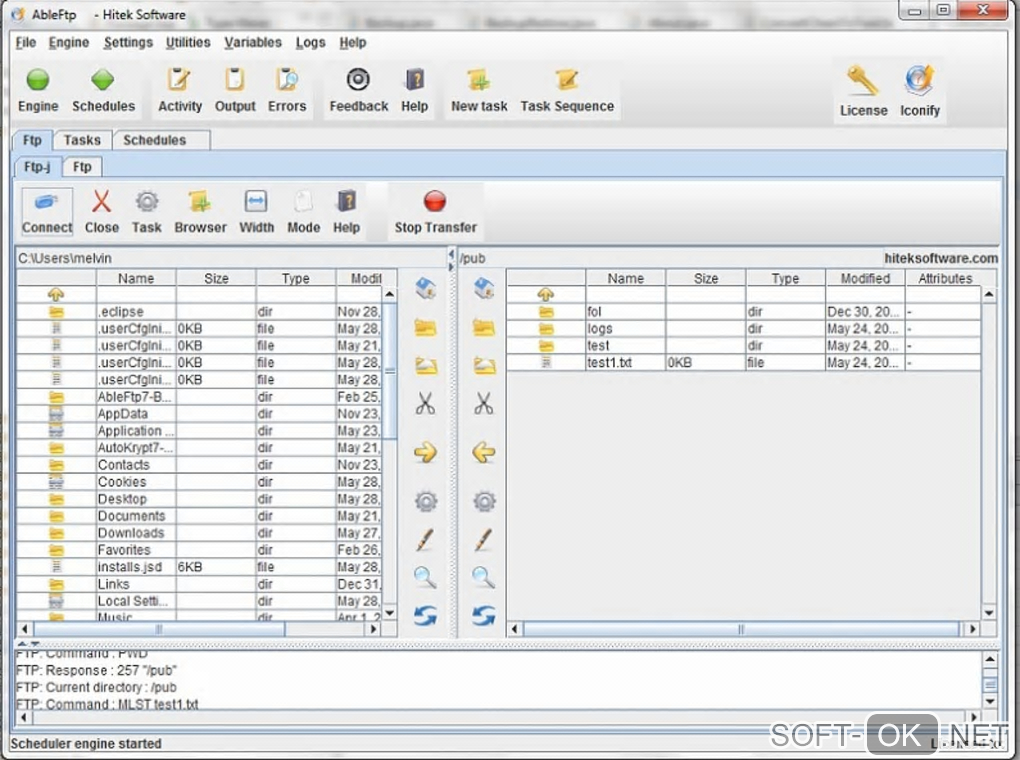This screenshot has width=1020, height=760.
Task: Click the License key icon
Action: click(863, 81)
